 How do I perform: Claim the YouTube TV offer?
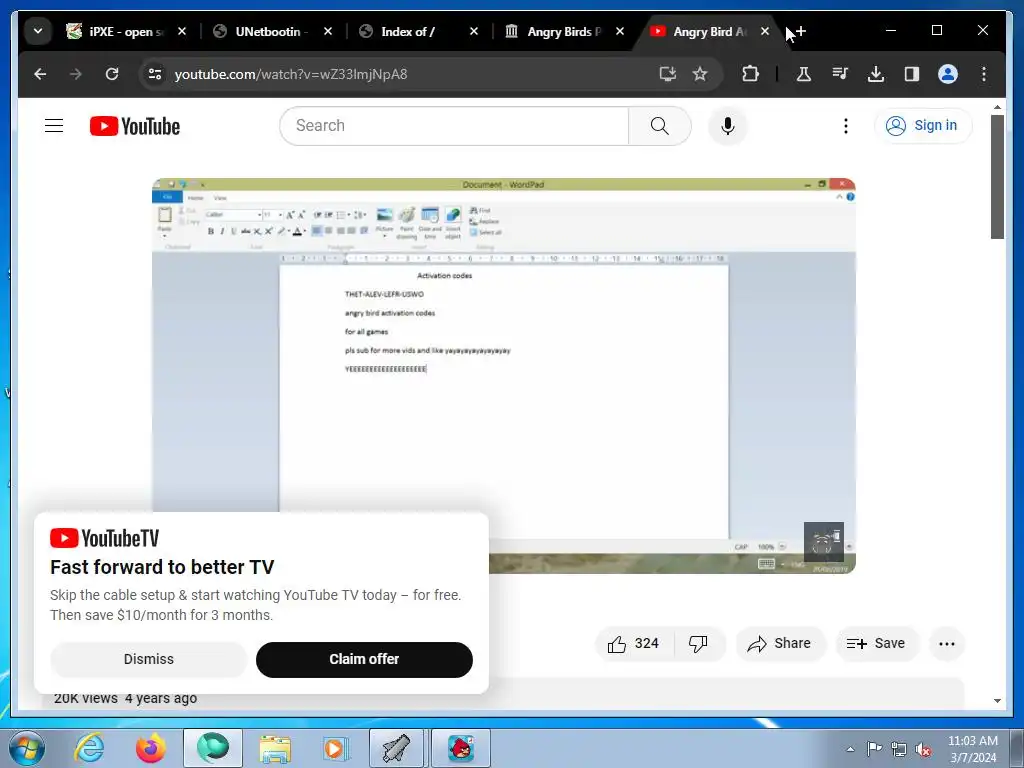pyautogui.click(x=364, y=660)
